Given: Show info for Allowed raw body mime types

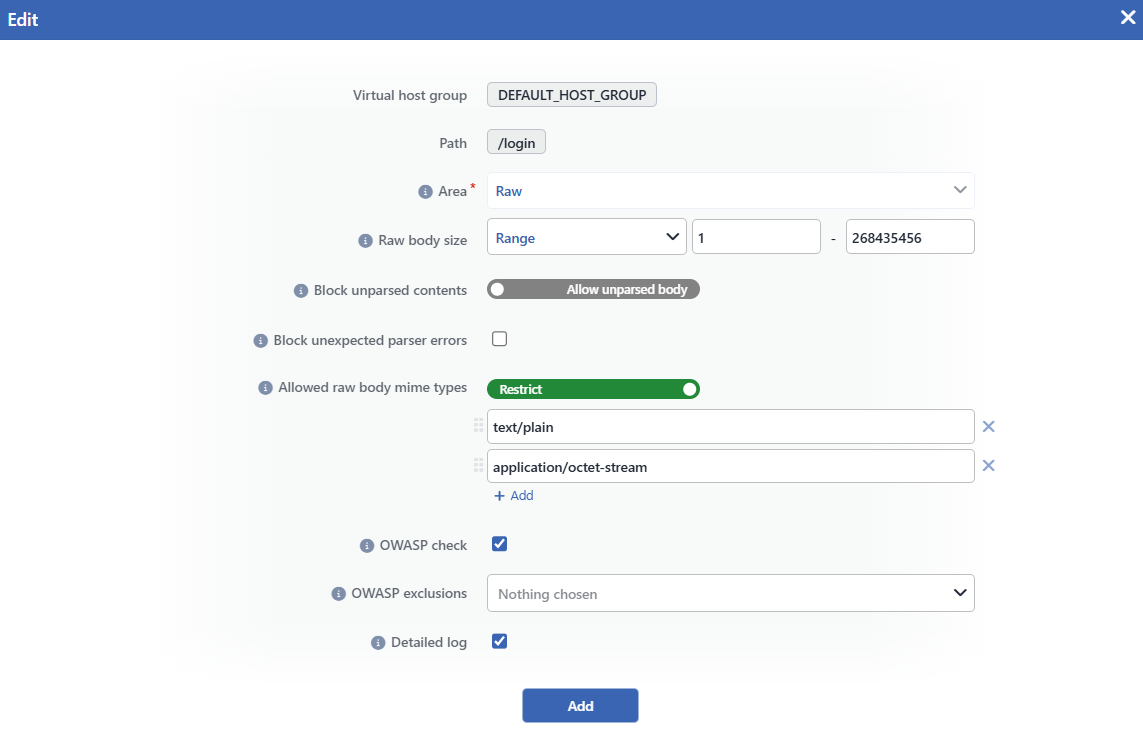Looking at the screenshot, I should [265, 388].
